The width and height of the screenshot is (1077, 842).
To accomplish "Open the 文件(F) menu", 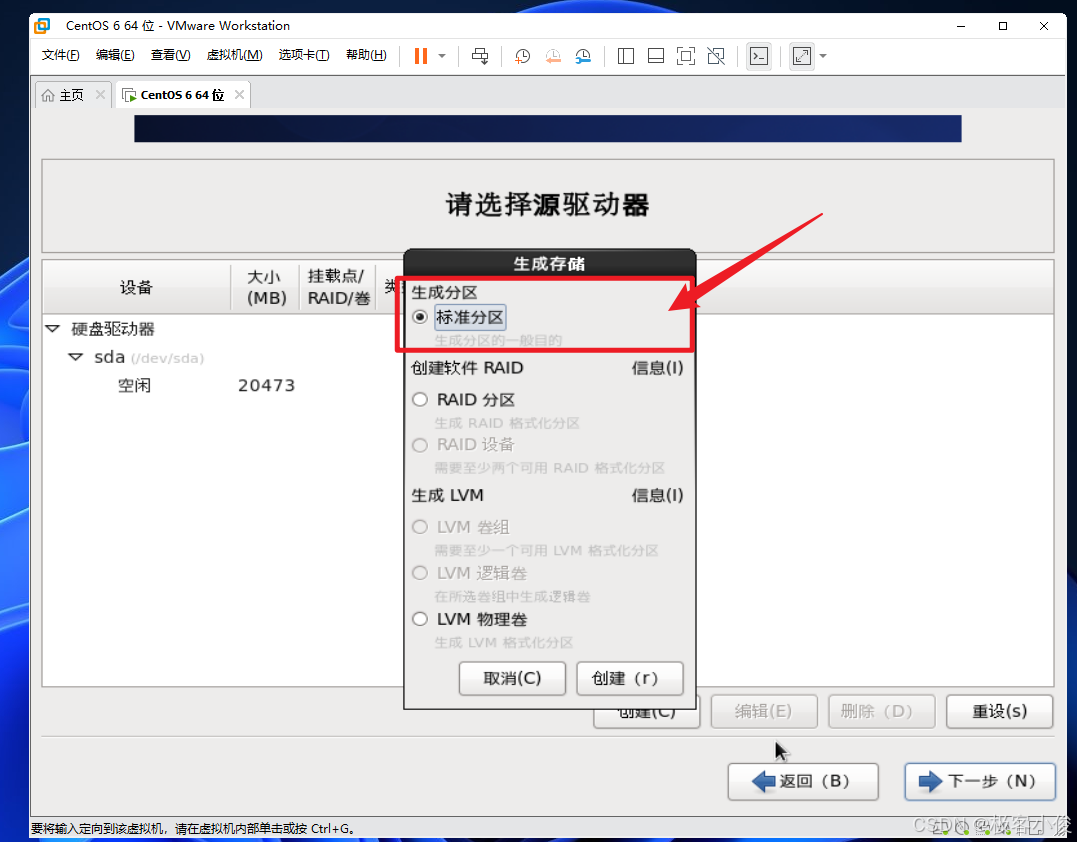I will 60,55.
